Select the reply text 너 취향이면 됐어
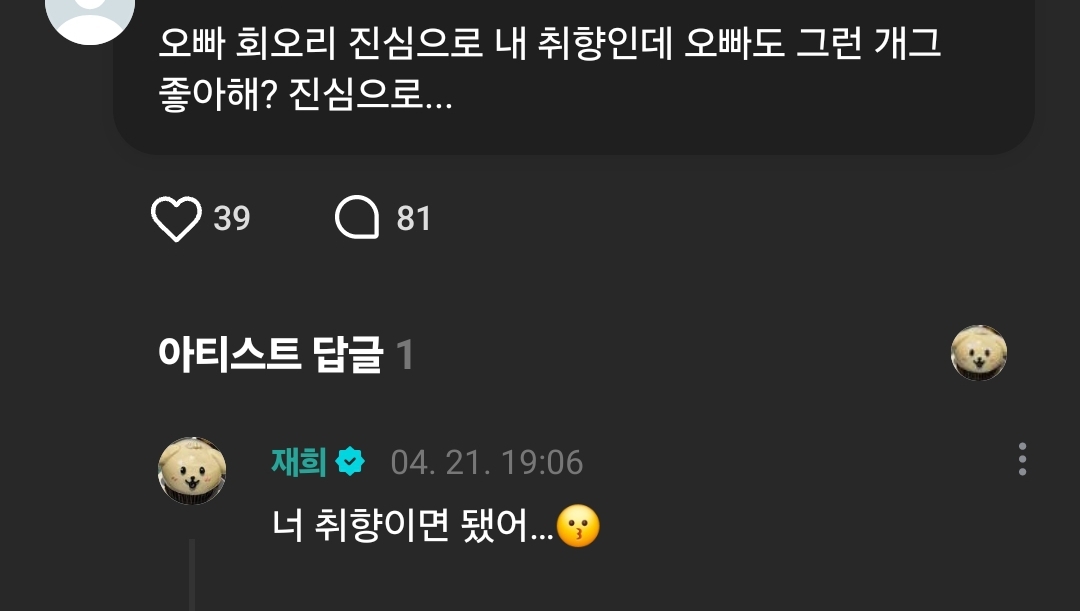 (413, 526)
